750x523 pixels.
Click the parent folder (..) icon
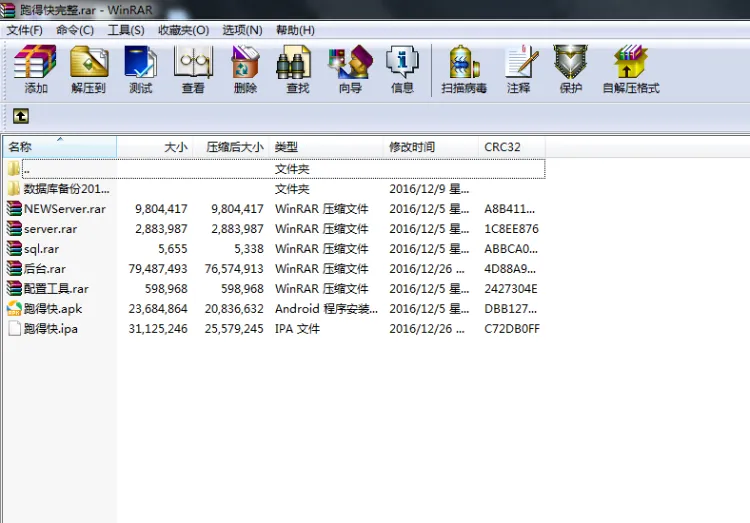(14, 168)
